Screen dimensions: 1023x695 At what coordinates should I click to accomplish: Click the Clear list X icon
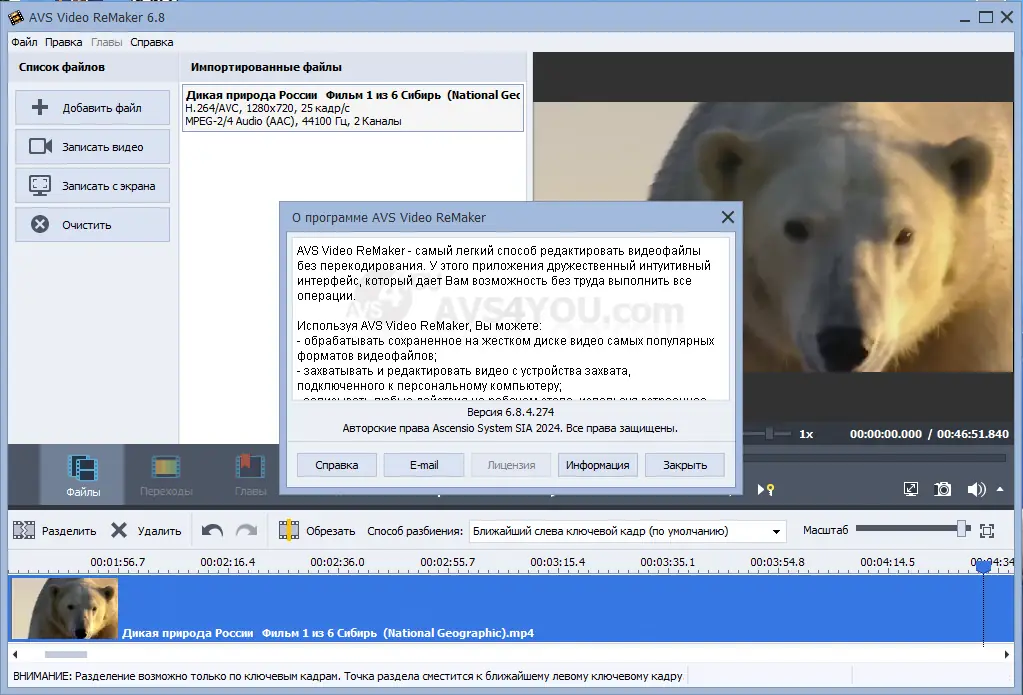(40, 224)
